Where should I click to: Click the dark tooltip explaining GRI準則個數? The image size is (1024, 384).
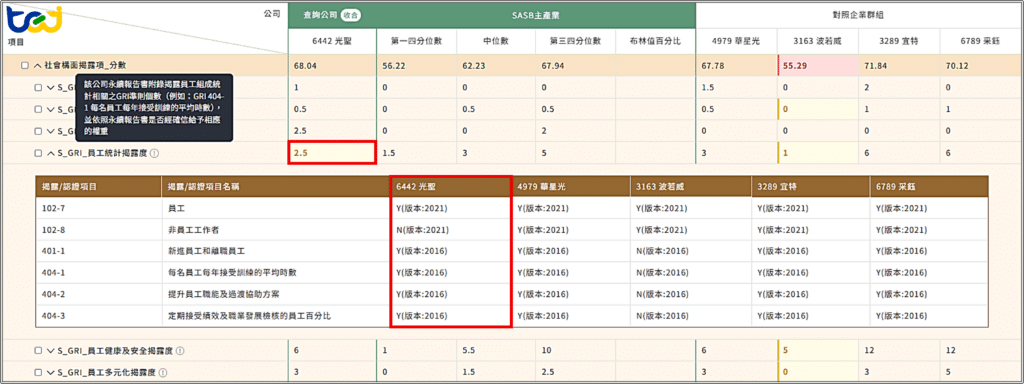pyautogui.click(x=154, y=108)
